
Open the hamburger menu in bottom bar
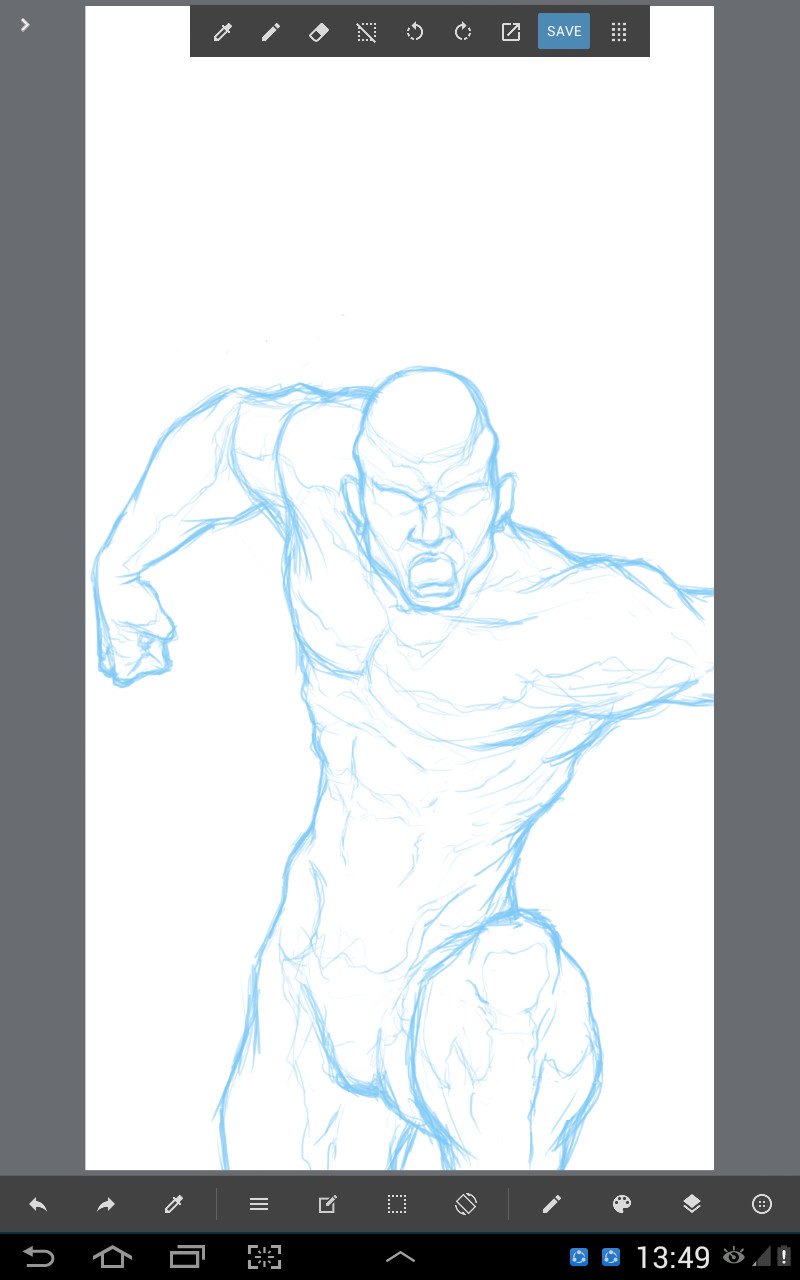click(259, 1205)
